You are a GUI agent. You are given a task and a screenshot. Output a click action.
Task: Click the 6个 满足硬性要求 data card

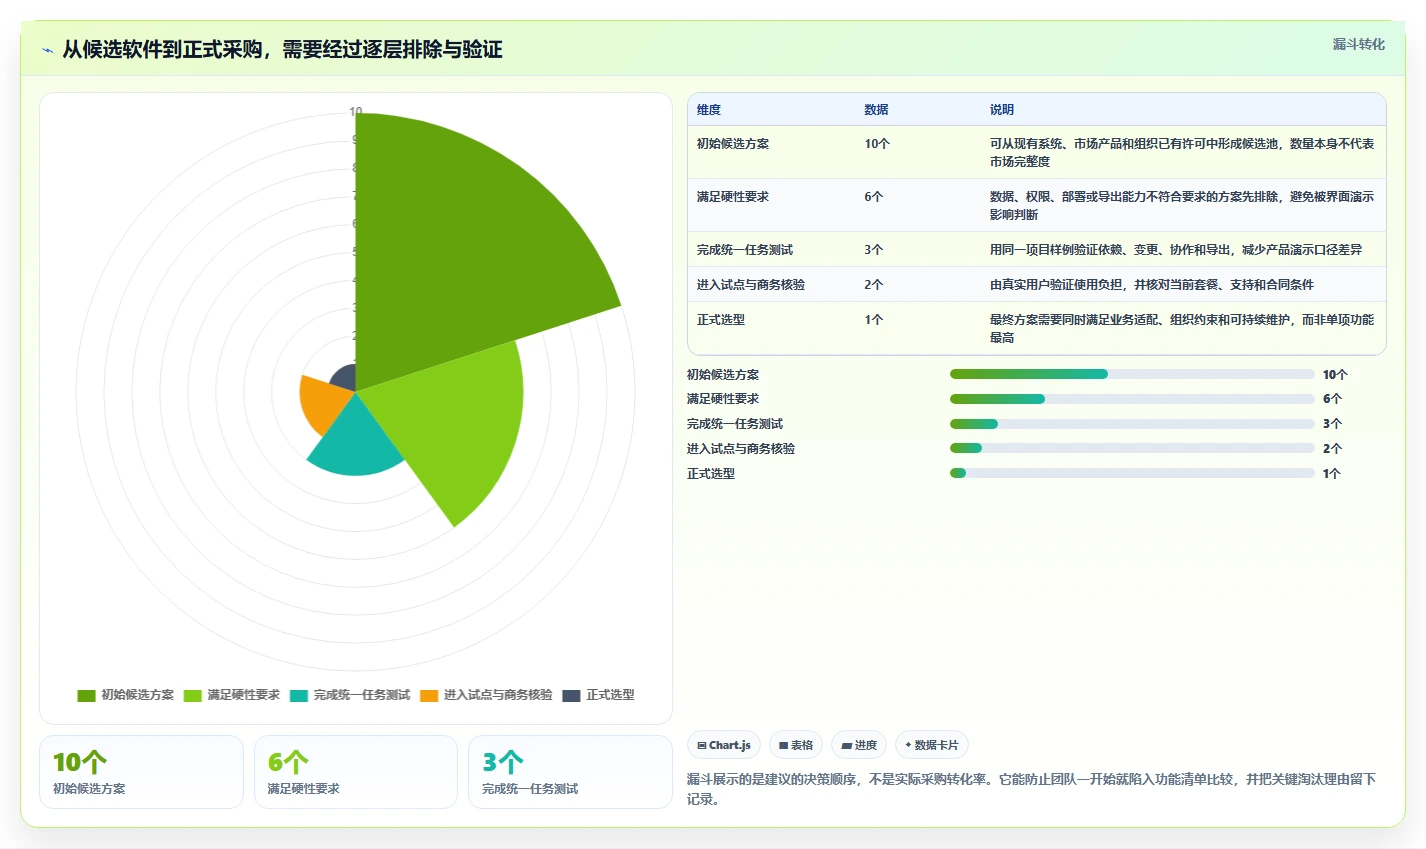coord(356,772)
